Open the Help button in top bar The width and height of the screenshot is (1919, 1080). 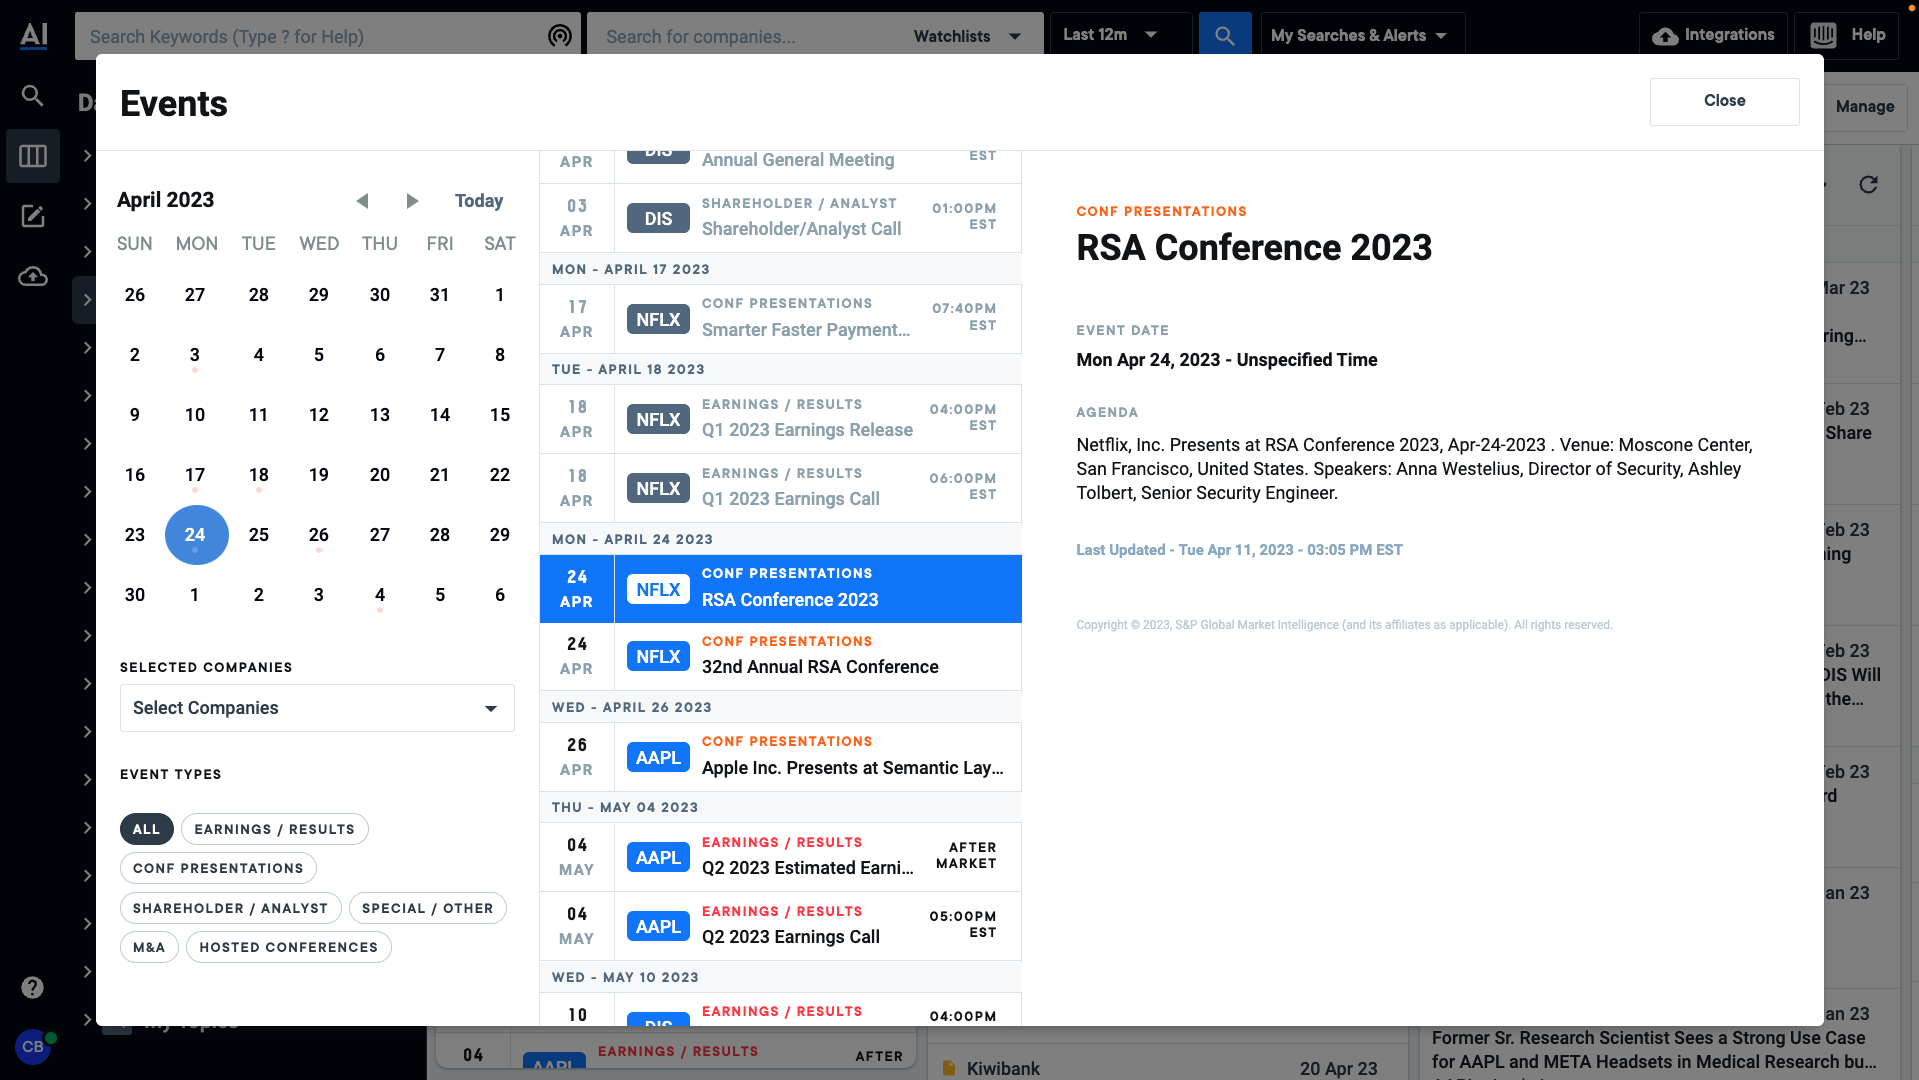tap(1847, 35)
